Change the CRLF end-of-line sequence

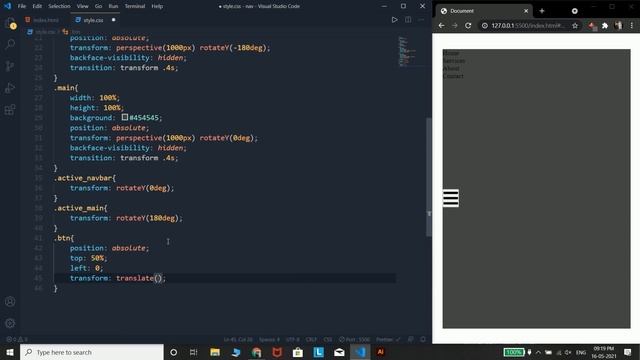[311, 339]
